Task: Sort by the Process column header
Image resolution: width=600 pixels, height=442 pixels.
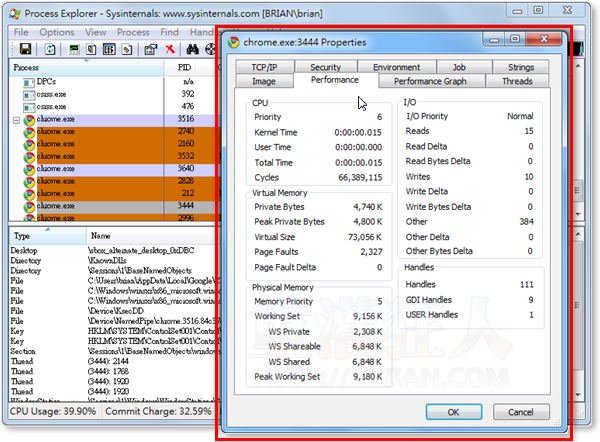Action: [86, 68]
